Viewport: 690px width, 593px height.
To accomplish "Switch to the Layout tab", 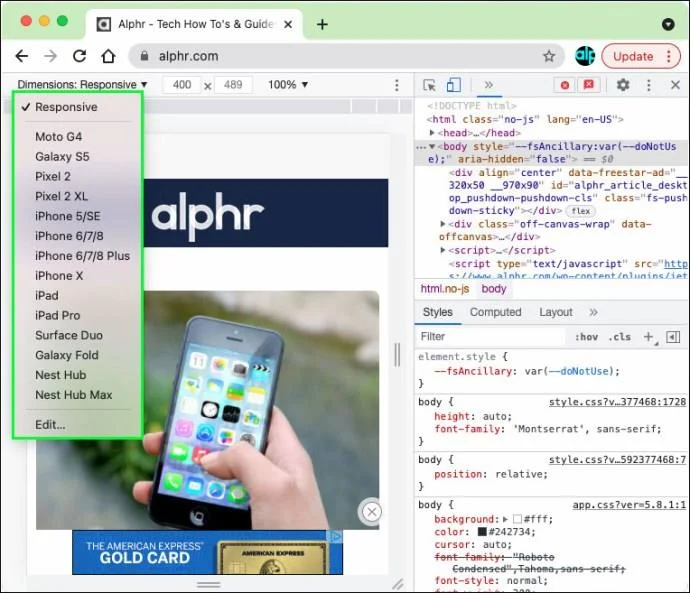I will 556,312.
